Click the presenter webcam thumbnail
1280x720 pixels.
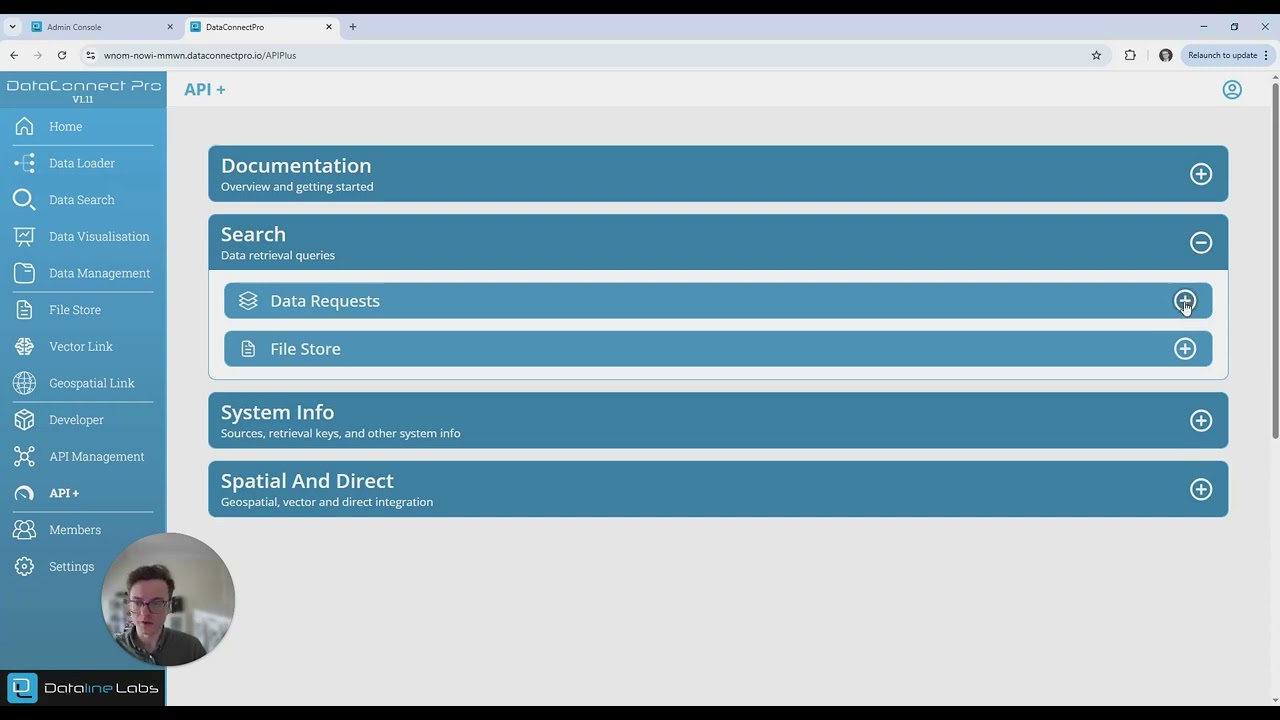pyautogui.click(x=168, y=599)
